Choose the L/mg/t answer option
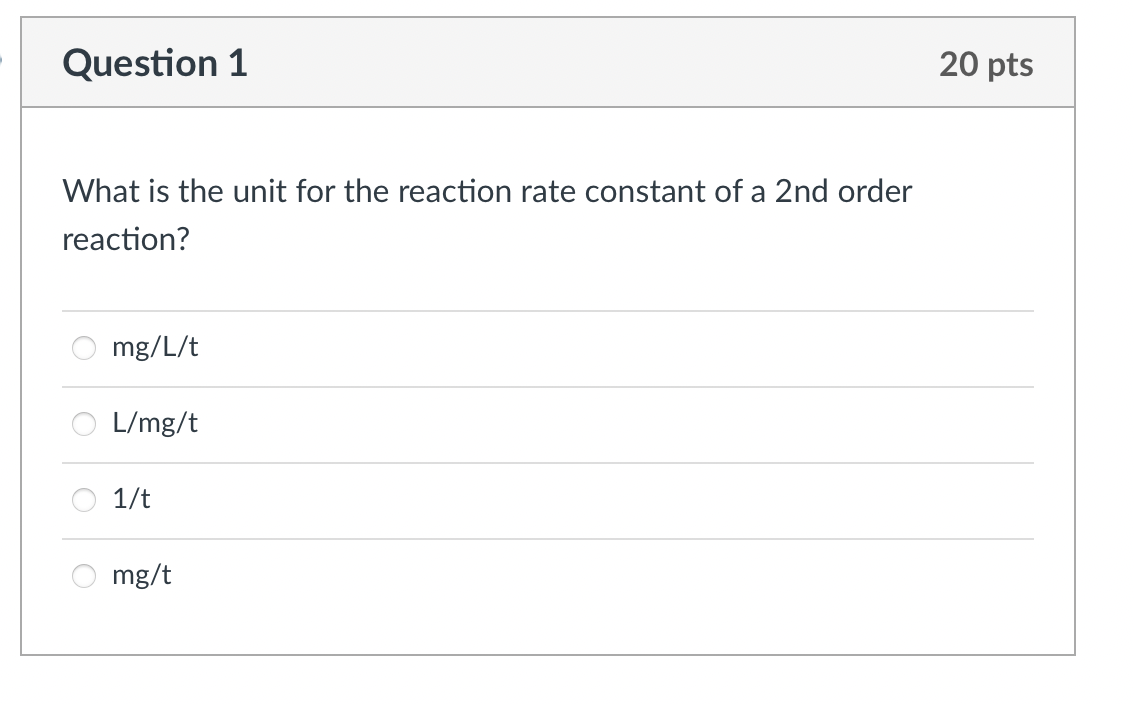 click(x=84, y=424)
